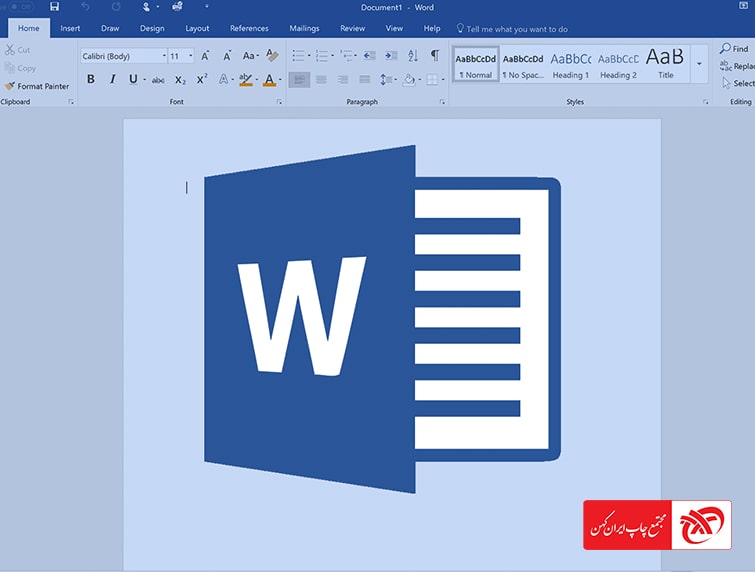The width and height of the screenshot is (755, 572).
Task: Open the References ribbon tab
Action: (x=249, y=29)
